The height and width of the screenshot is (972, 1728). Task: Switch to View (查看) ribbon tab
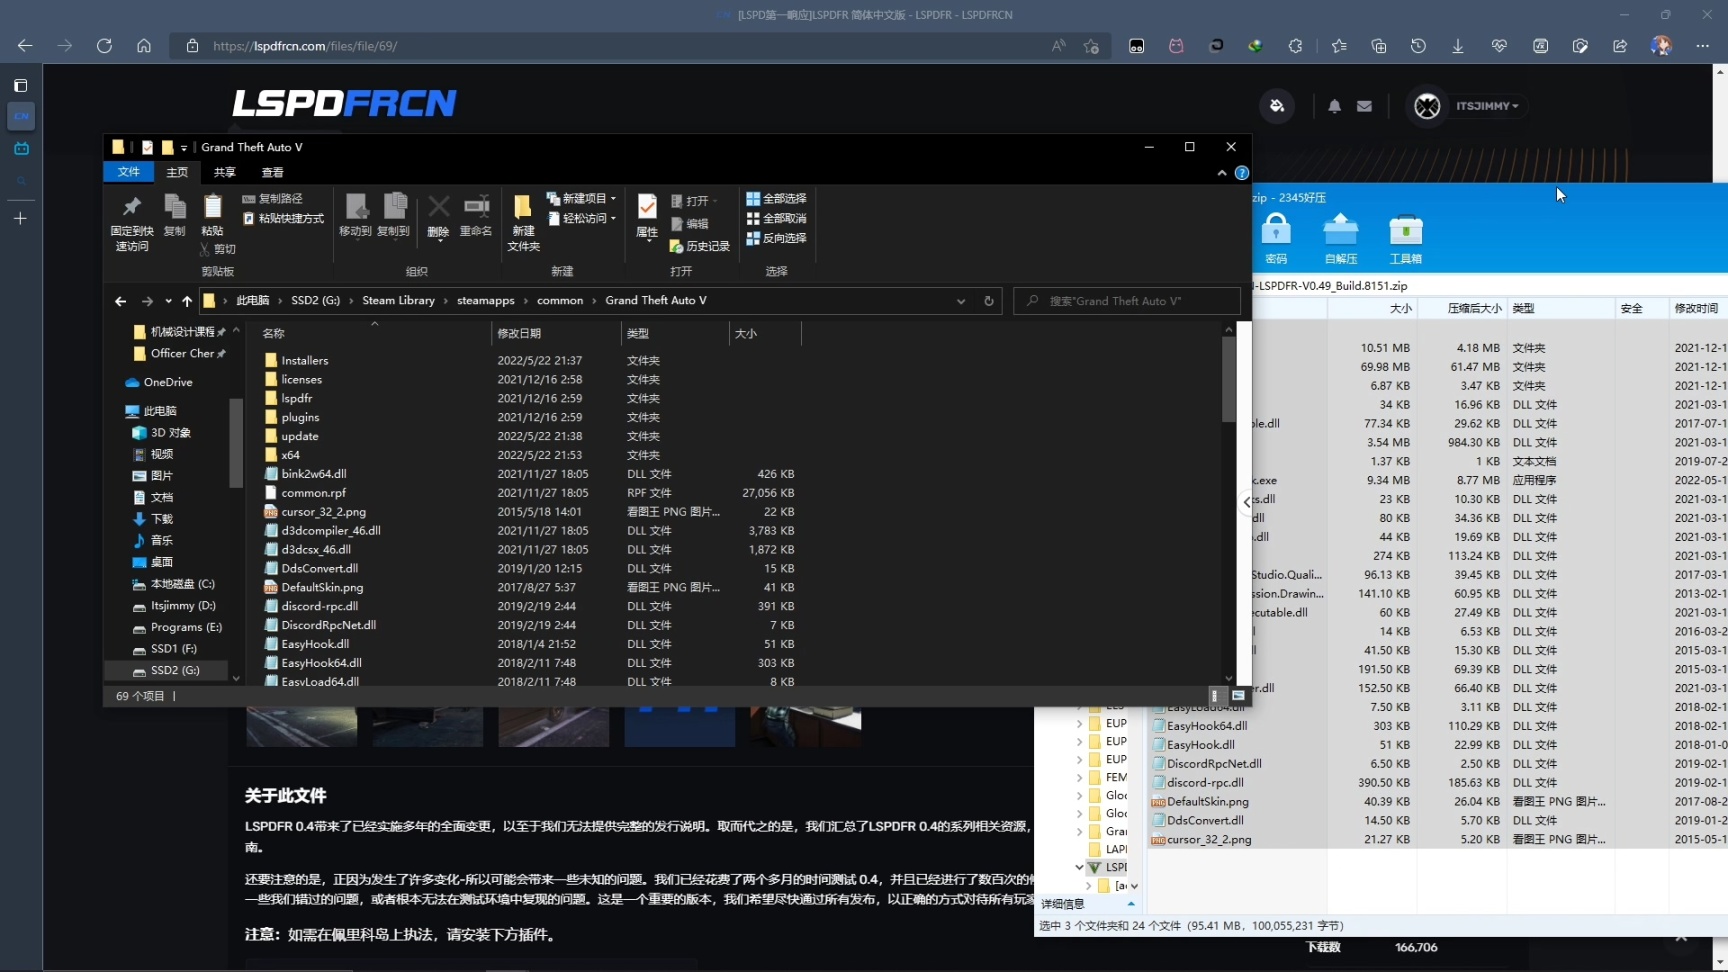click(272, 172)
